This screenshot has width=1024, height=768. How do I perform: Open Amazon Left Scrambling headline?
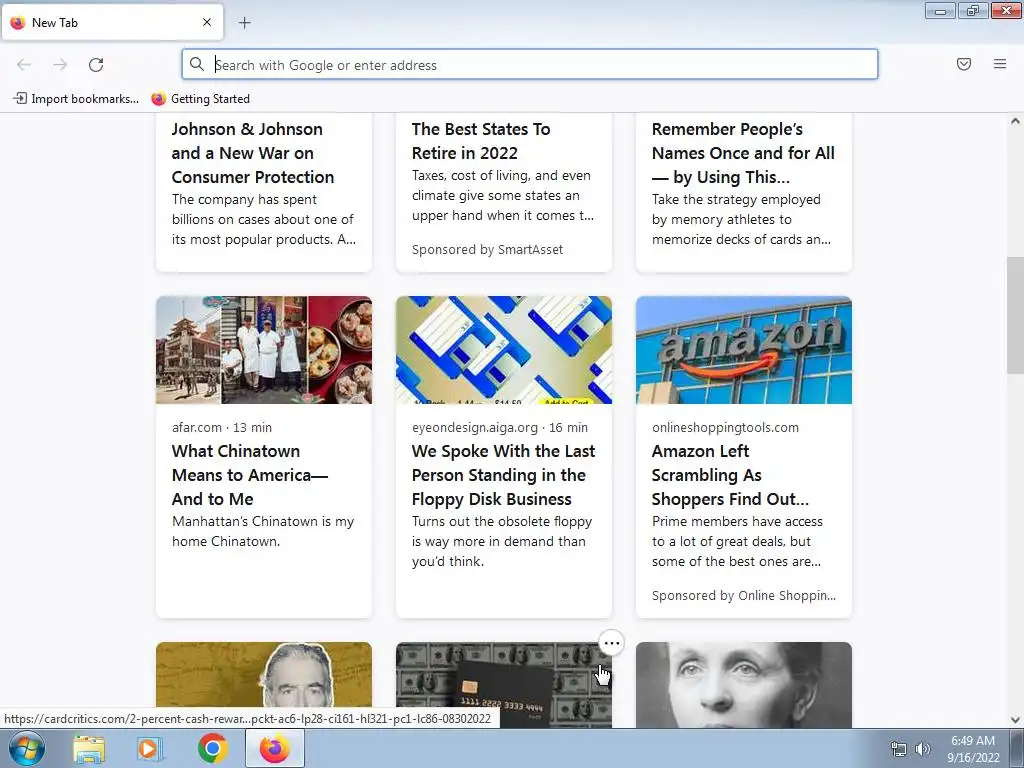pos(730,475)
